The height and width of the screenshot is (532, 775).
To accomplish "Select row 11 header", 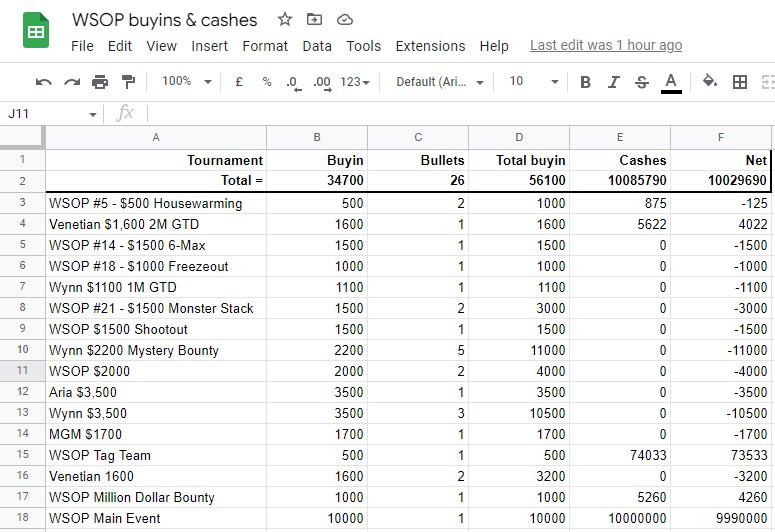I will coord(23,371).
